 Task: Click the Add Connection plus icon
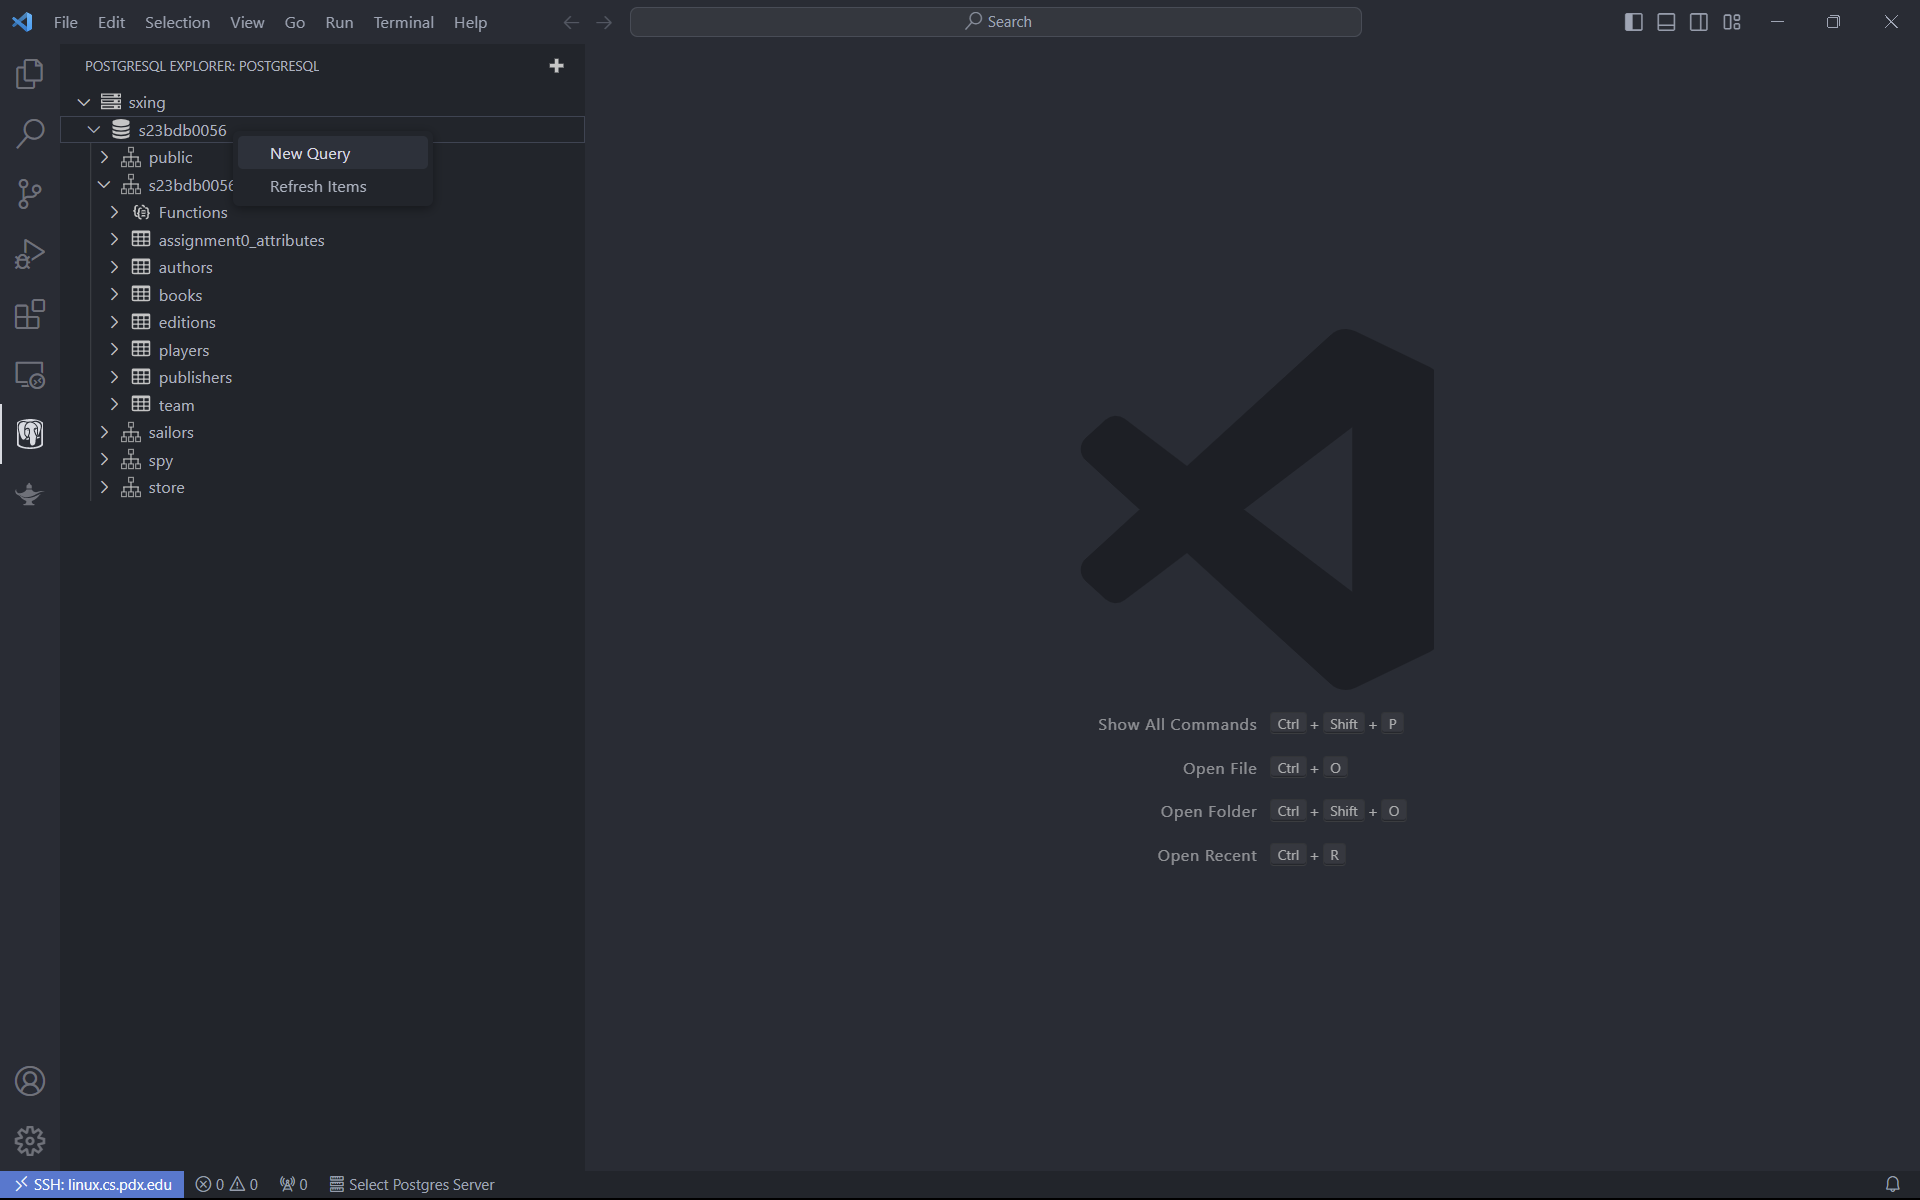click(x=557, y=66)
